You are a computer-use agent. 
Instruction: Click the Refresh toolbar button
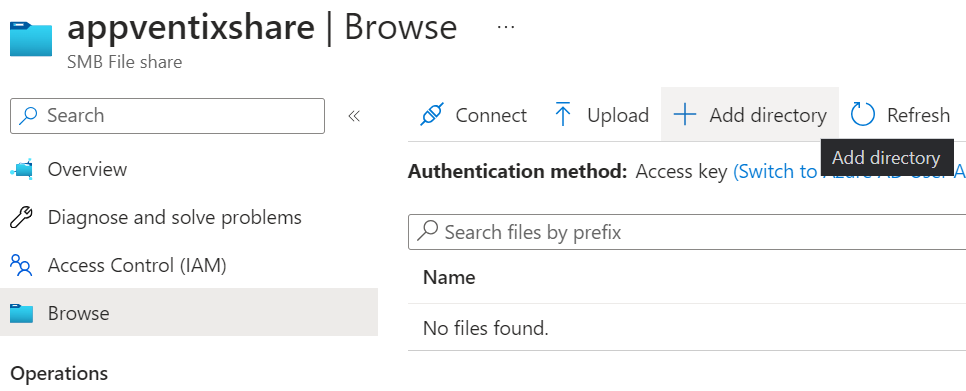click(x=901, y=115)
